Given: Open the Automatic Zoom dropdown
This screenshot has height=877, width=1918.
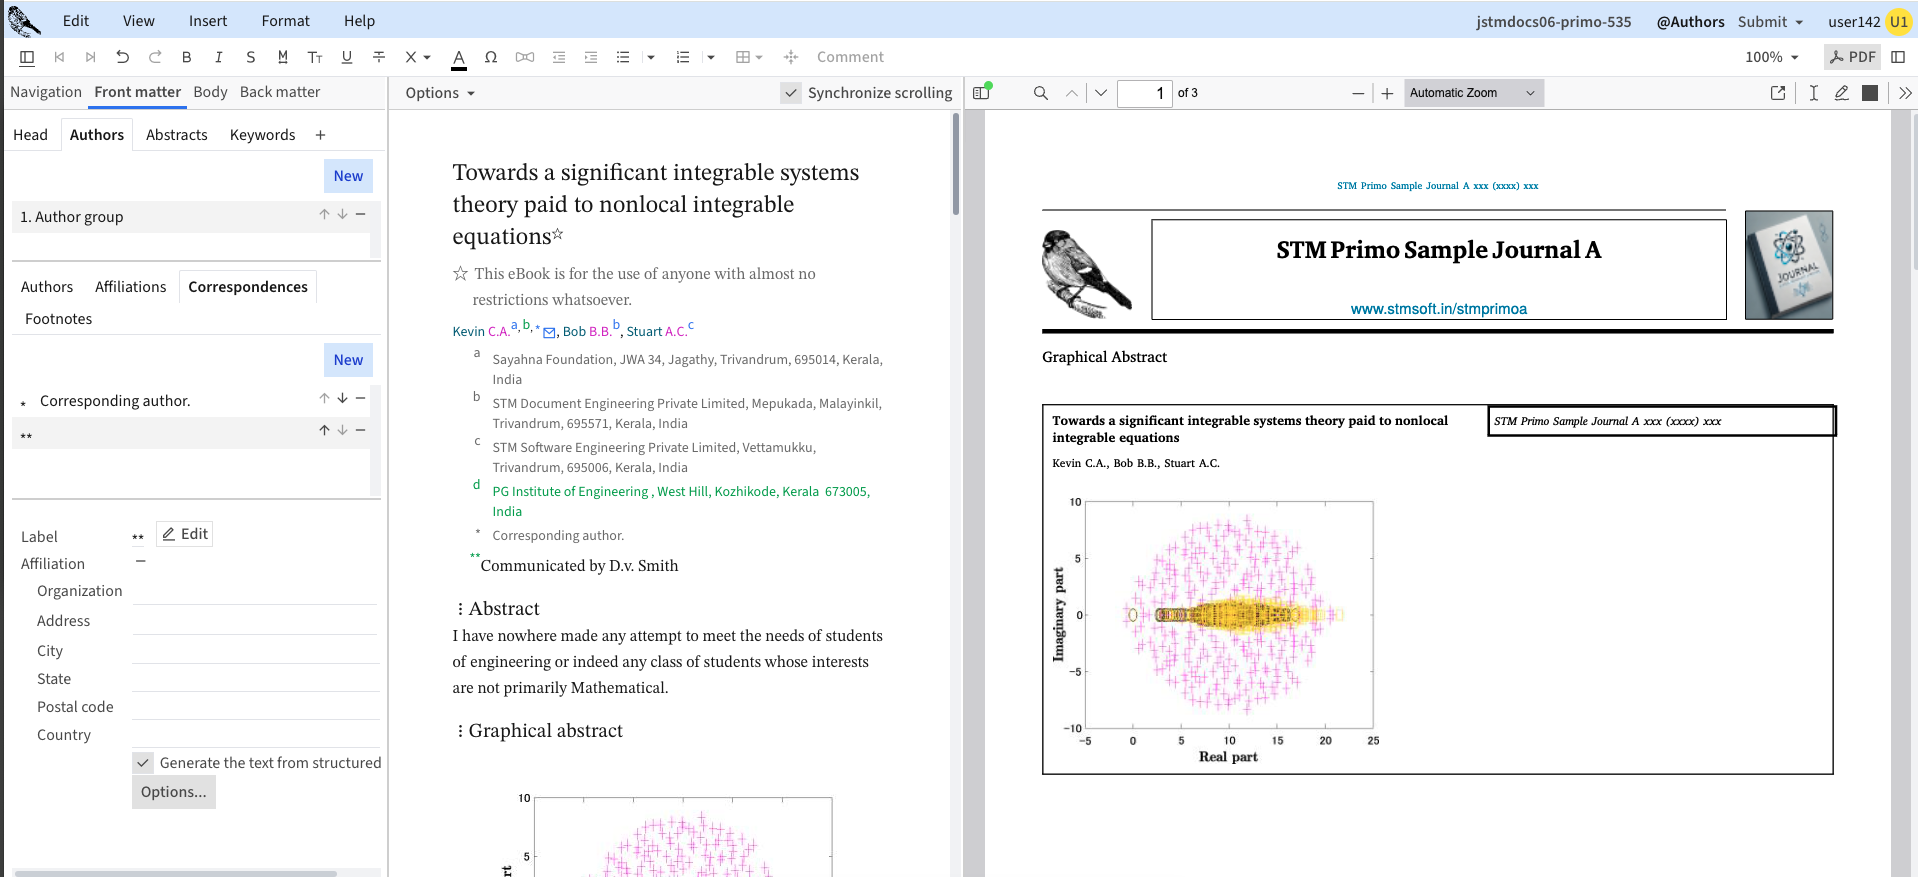Looking at the screenshot, I should [1473, 93].
